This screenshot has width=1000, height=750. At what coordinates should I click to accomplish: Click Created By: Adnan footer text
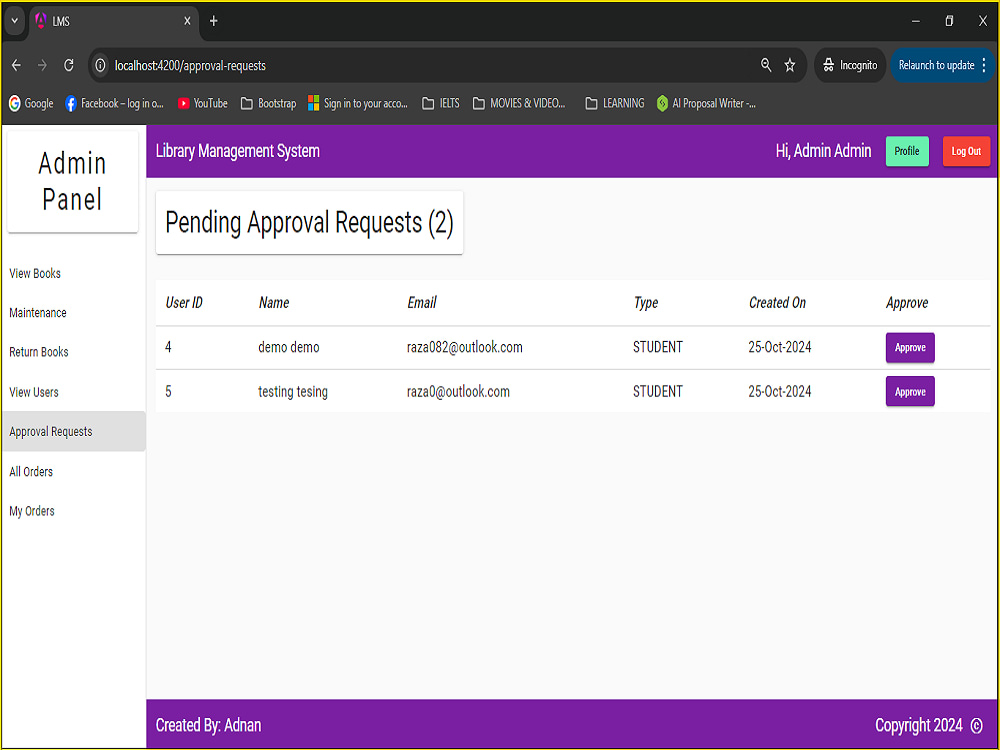(208, 725)
